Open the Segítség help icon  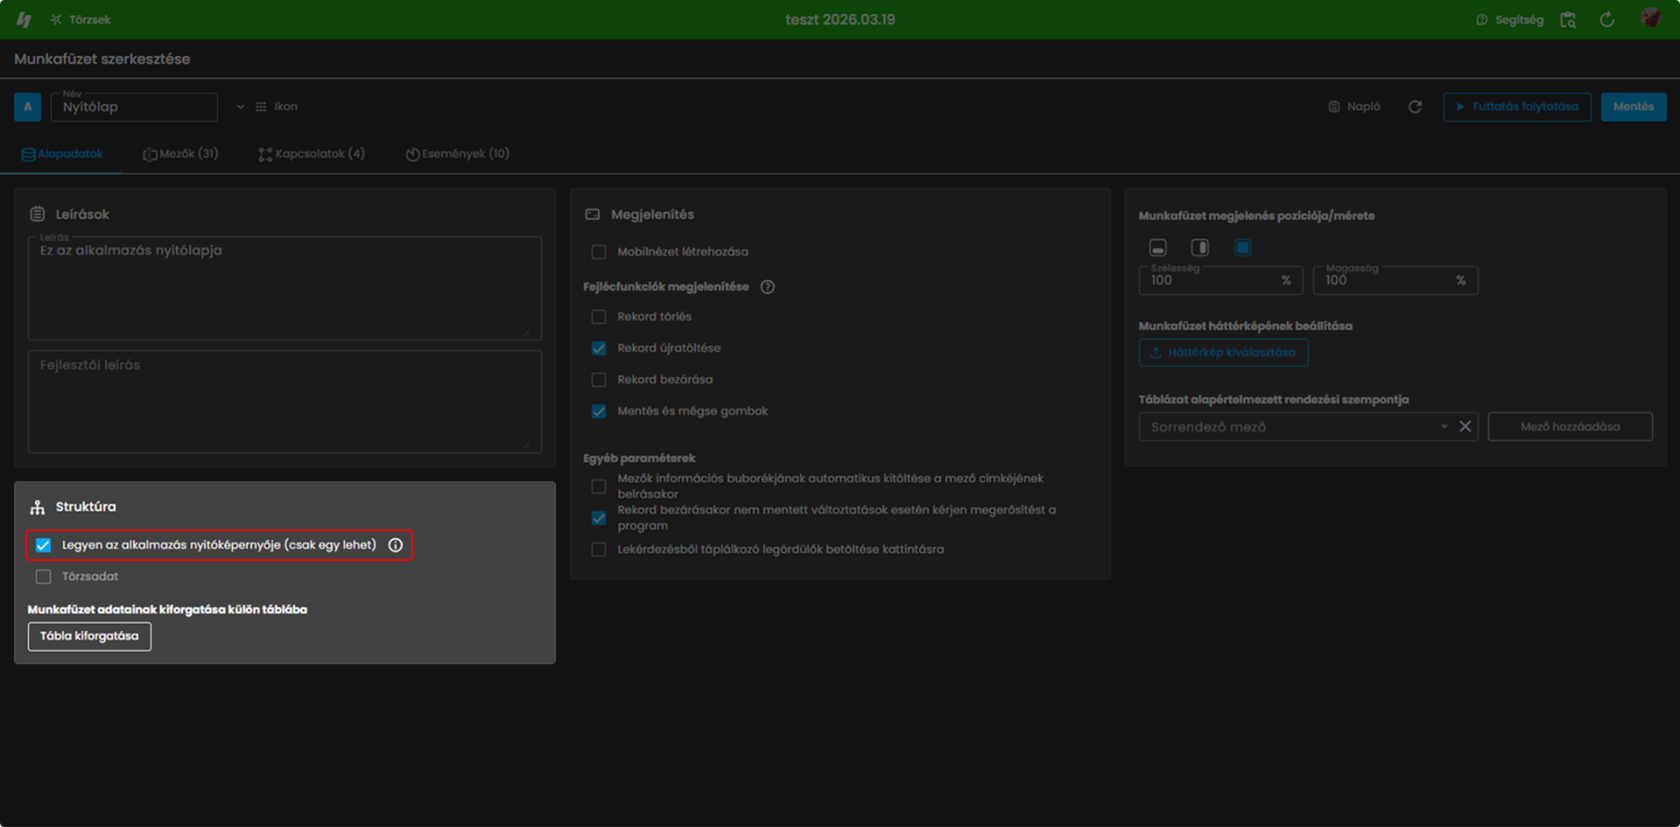pos(1482,20)
